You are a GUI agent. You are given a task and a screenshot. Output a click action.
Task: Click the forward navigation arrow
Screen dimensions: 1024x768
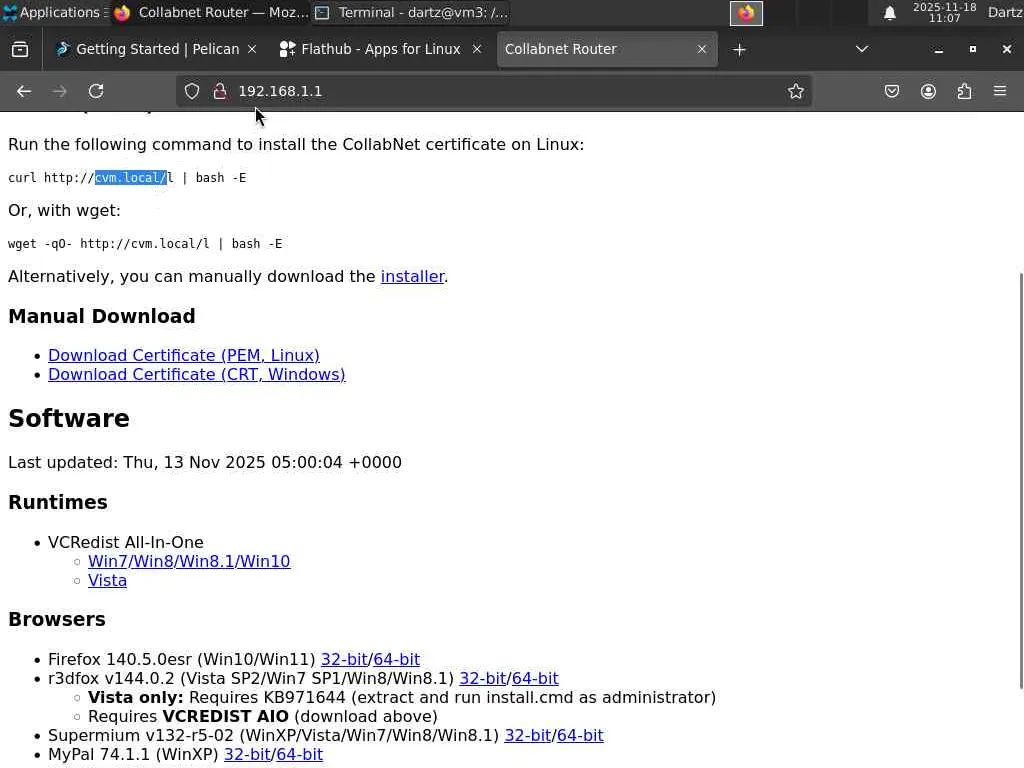tap(59, 91)
